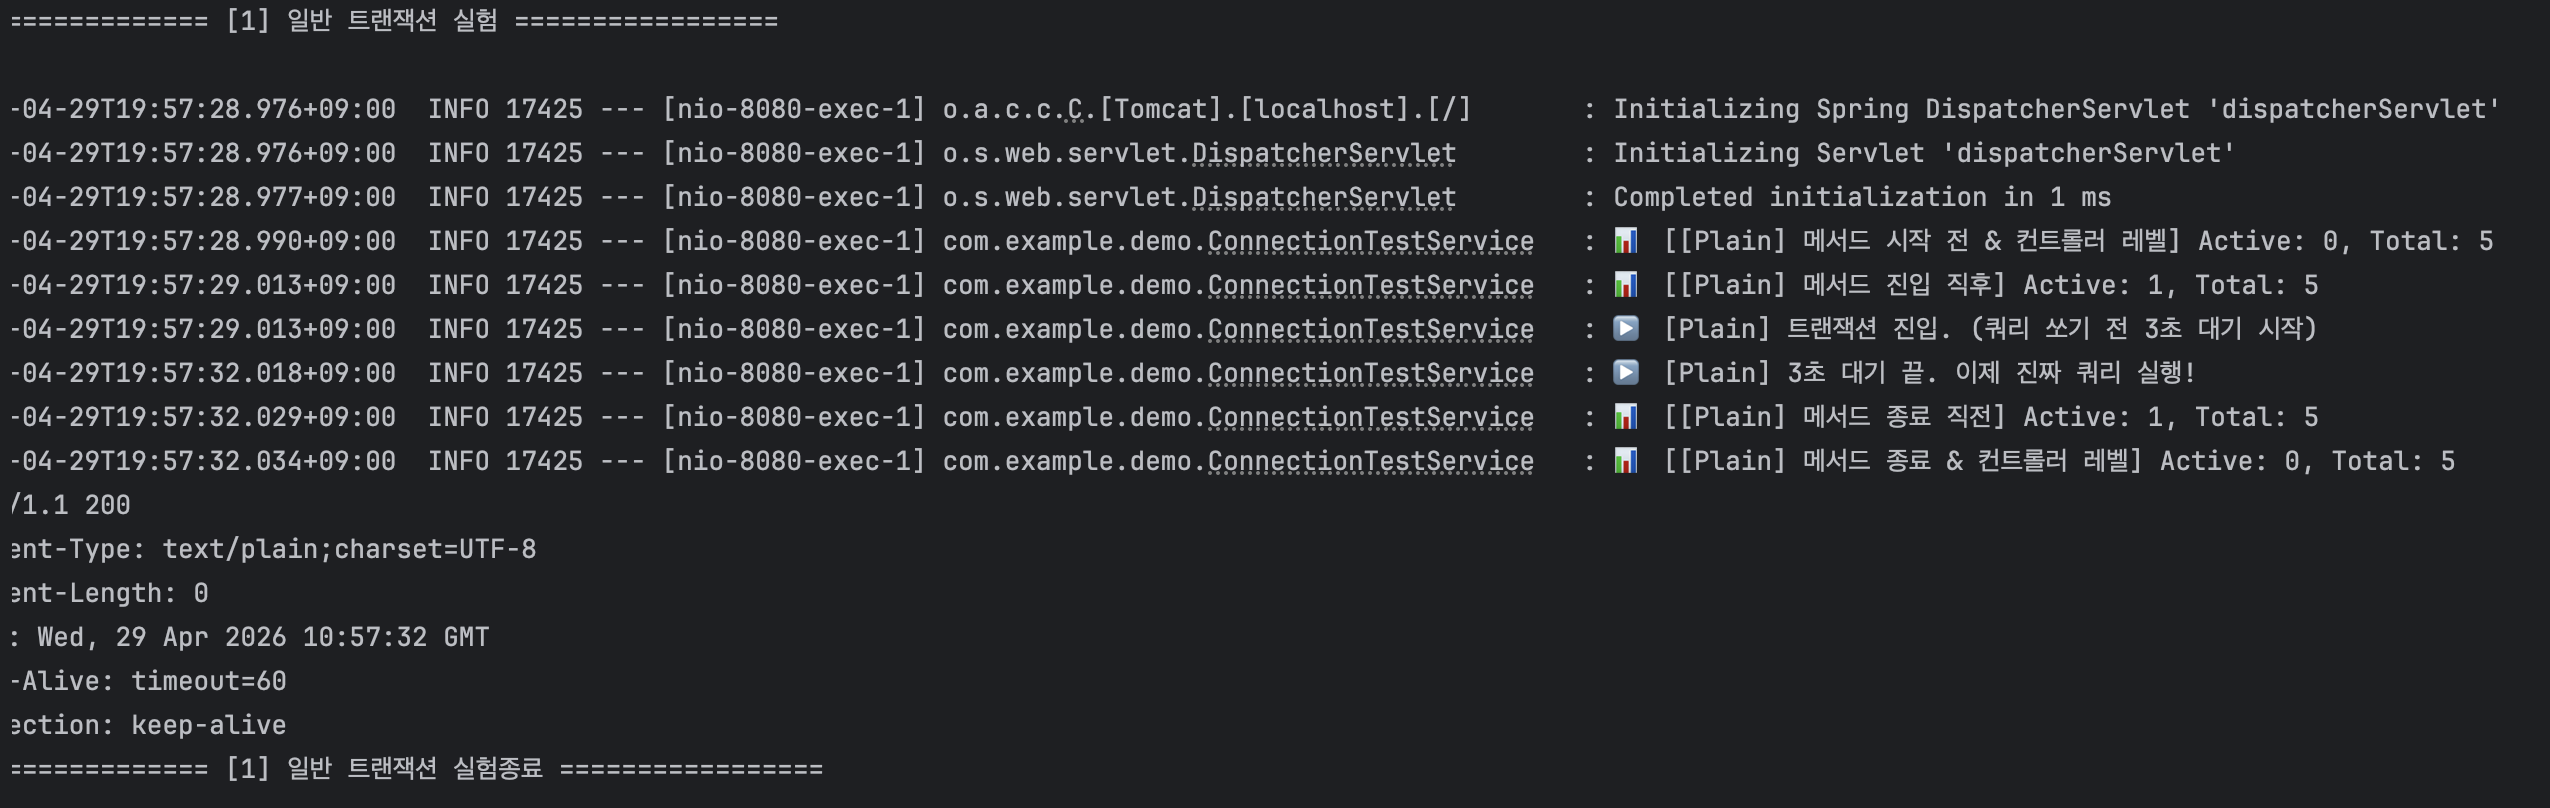Viewport: 2550px width, 808px height.
Task: Click the bar chart icon before '메서드 시작 전'
Action: [1626, 241]
